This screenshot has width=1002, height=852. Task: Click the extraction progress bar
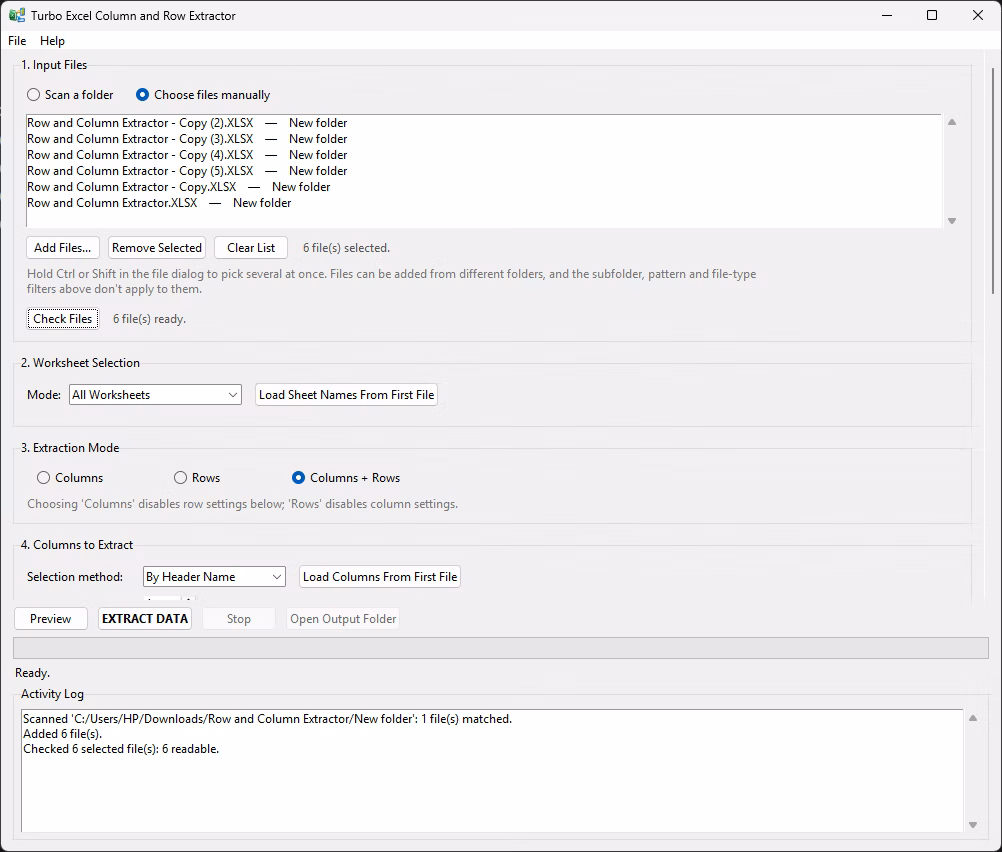coord(501,648)
